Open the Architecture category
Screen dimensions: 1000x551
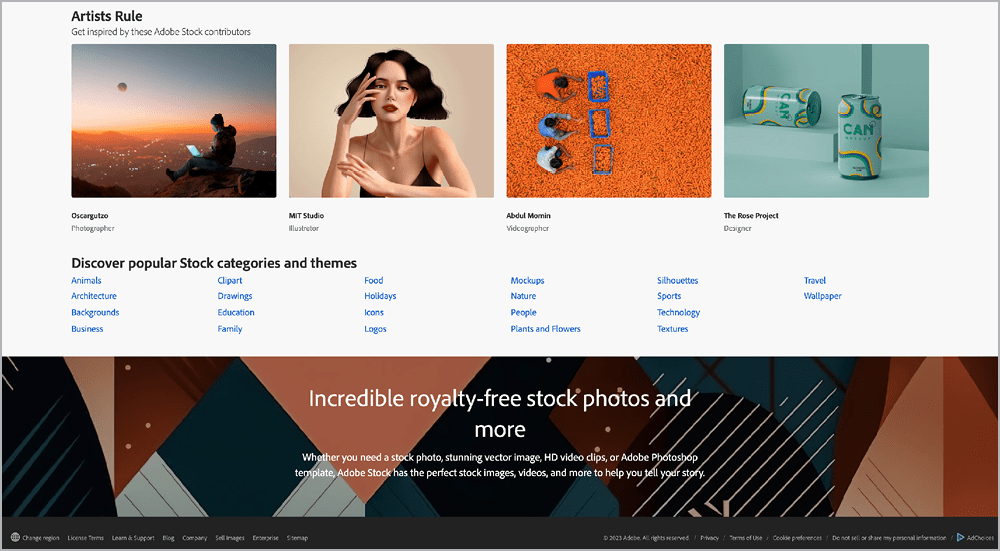pyautogui.click(x=94, y=296)
